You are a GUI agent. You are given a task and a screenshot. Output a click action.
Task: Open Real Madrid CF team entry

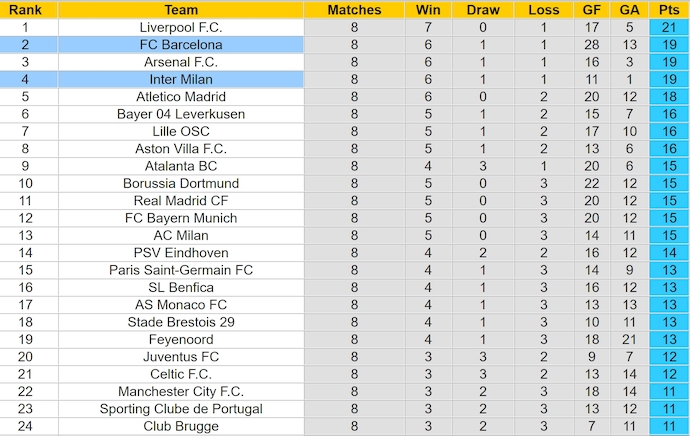[x=181, y=201]
